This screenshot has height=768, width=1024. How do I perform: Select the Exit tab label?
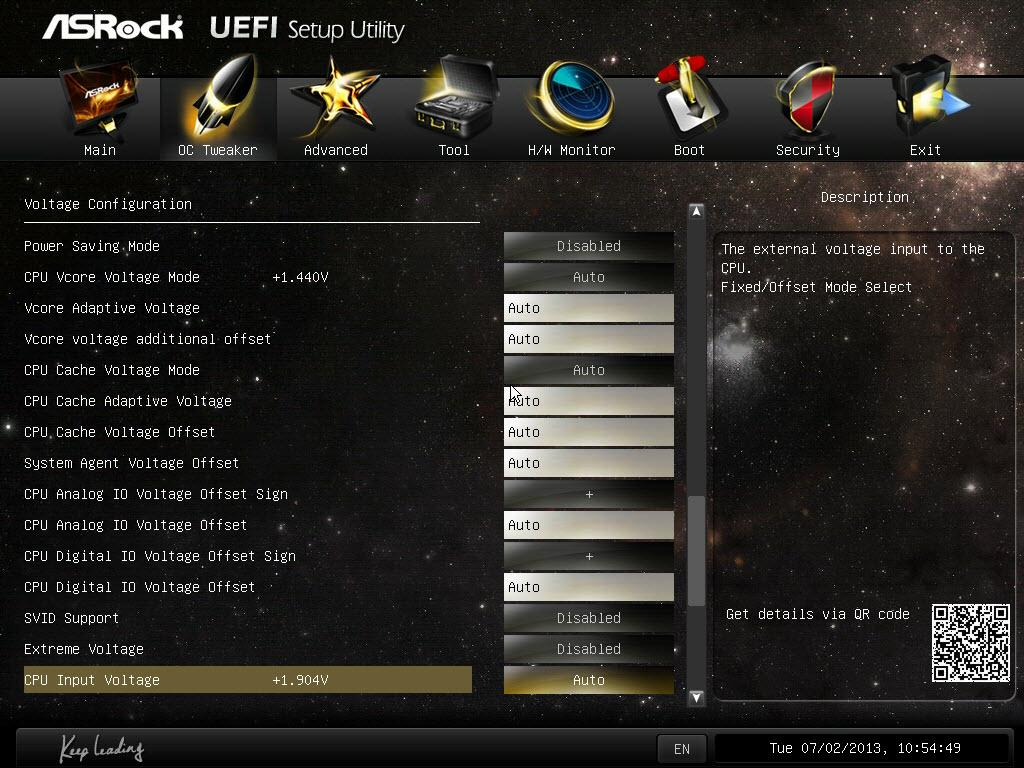click(925, 150)
